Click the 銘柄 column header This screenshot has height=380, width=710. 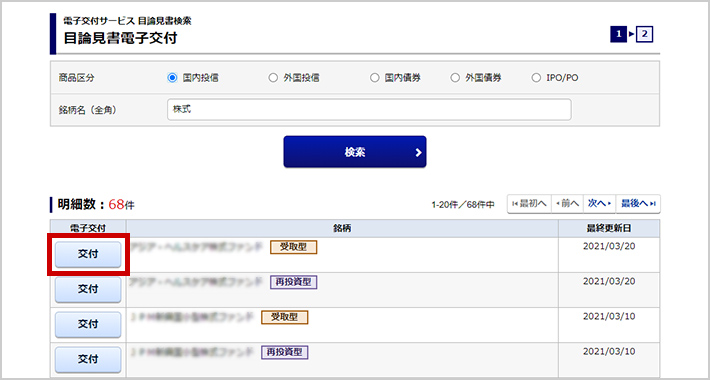click(342, 229)
